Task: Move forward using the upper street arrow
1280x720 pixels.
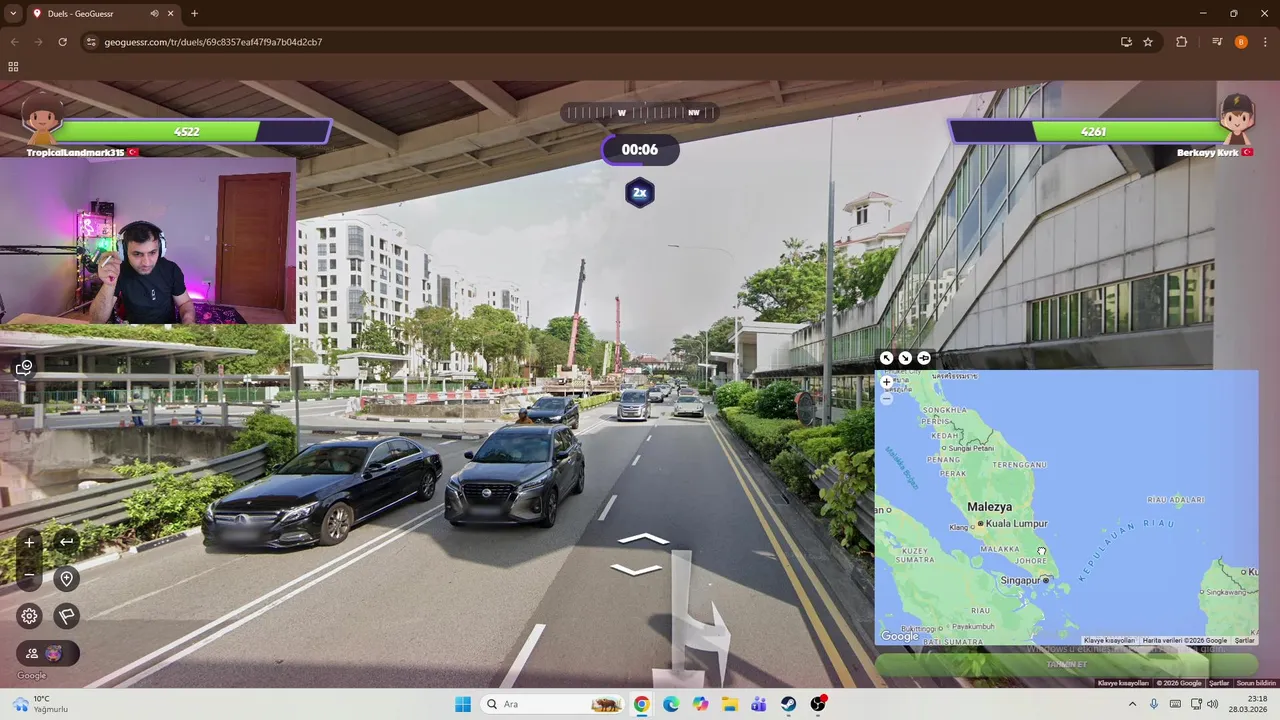Action: click(x=643, y=540)
